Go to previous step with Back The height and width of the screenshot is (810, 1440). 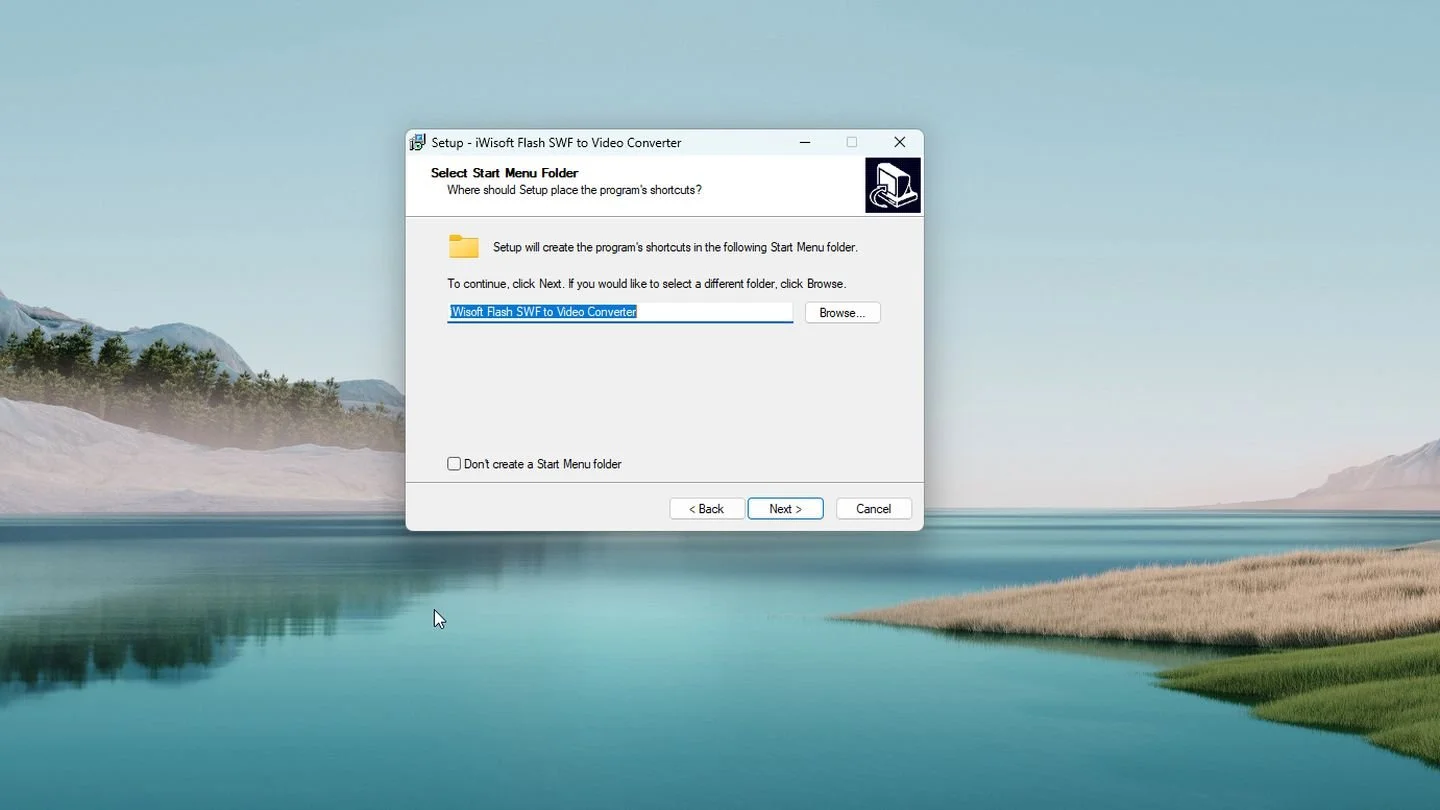click(x=707, y=509)
